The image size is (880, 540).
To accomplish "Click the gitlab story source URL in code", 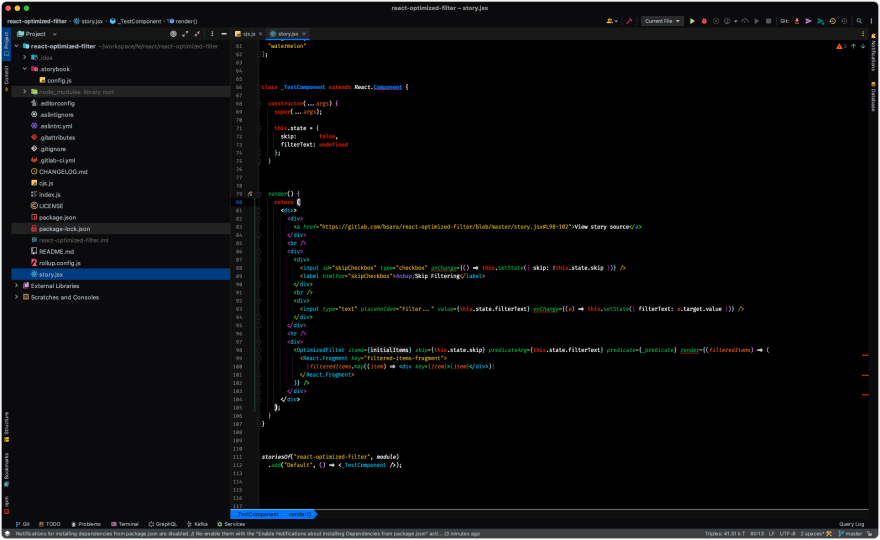I will [x=446, y=227].
